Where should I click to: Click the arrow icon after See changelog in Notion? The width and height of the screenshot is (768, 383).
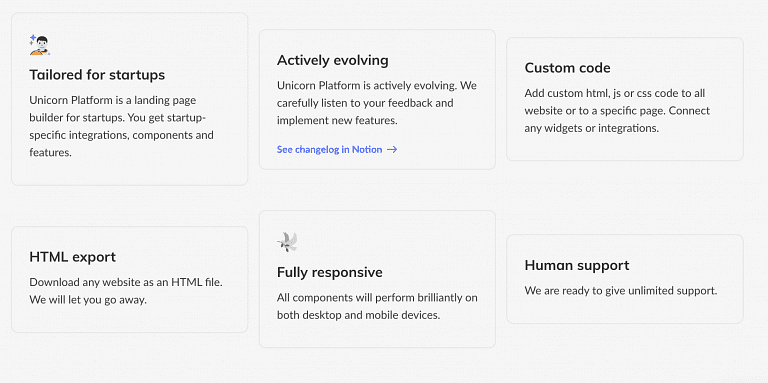392,149
